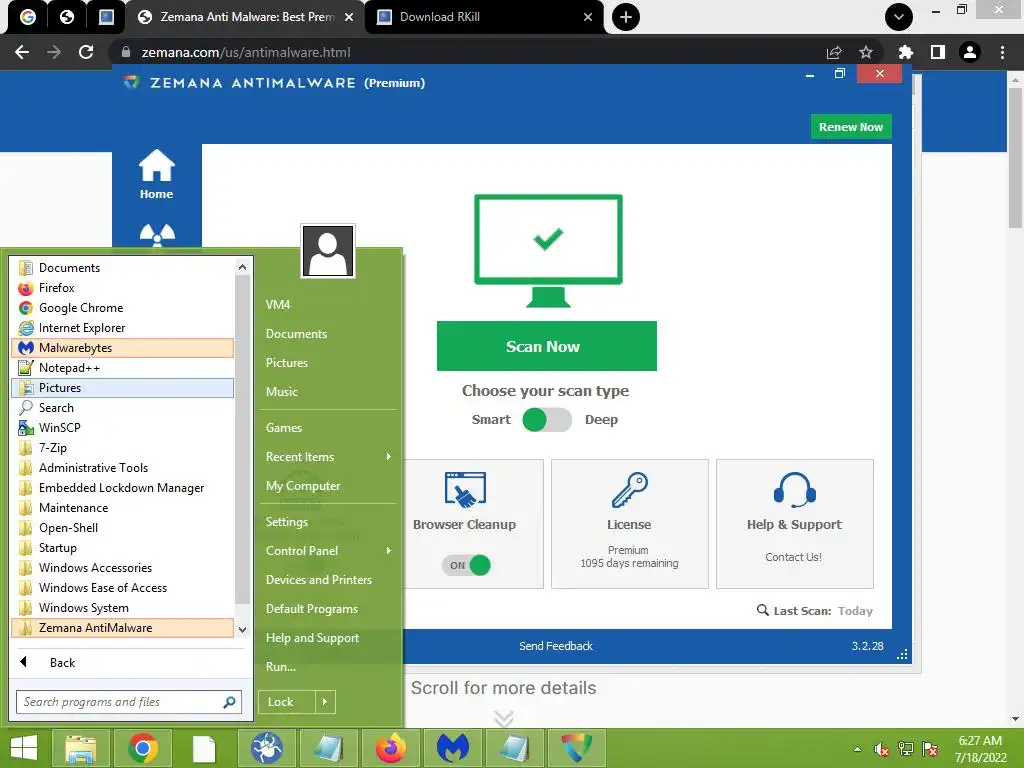Viewport: 1024px width, 768px height.
Task: Click the Windows Start button
Action: point(24,748)
